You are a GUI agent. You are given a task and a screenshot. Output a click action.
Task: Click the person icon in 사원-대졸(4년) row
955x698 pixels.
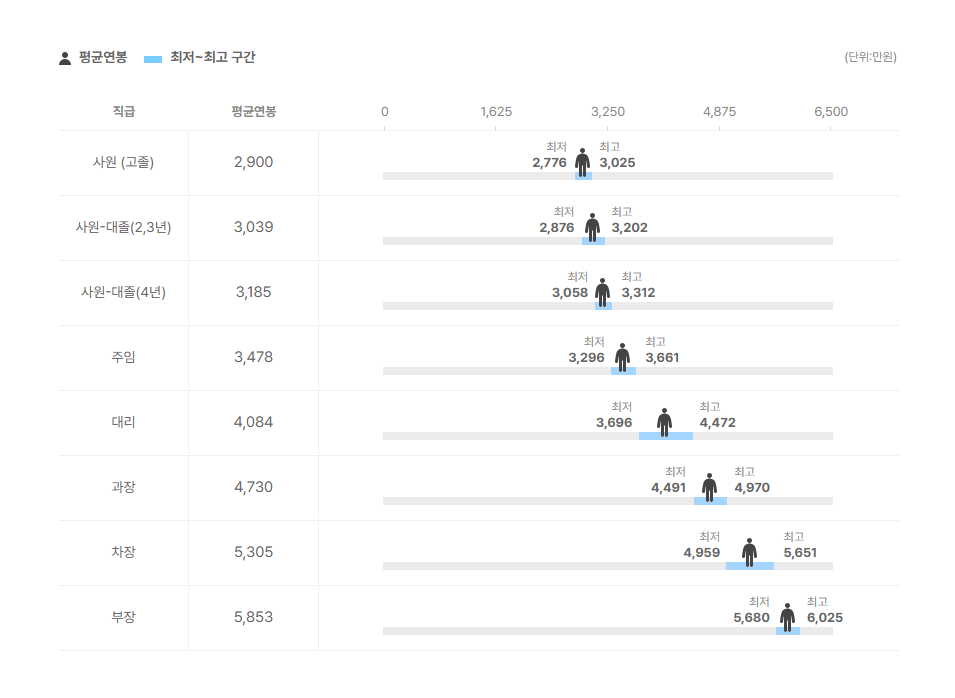coord(603,293)
